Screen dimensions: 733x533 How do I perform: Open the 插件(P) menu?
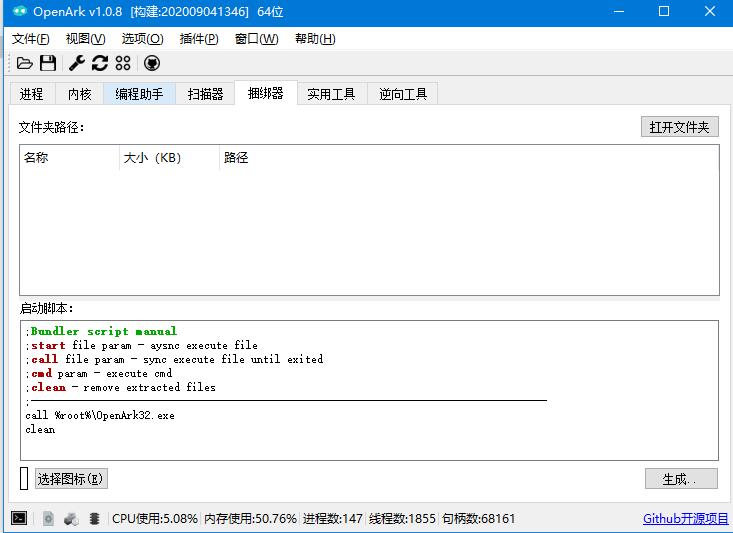(199, 39)
